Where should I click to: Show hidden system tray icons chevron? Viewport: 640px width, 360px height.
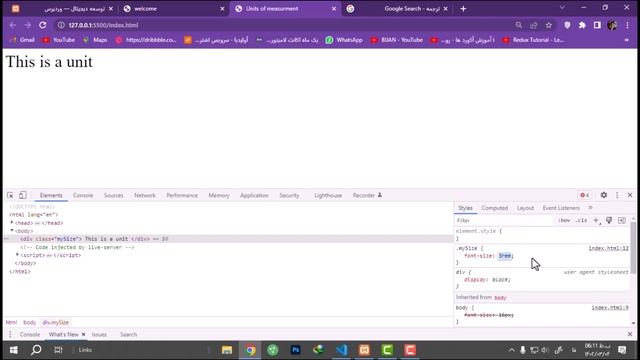coord(511,350)
